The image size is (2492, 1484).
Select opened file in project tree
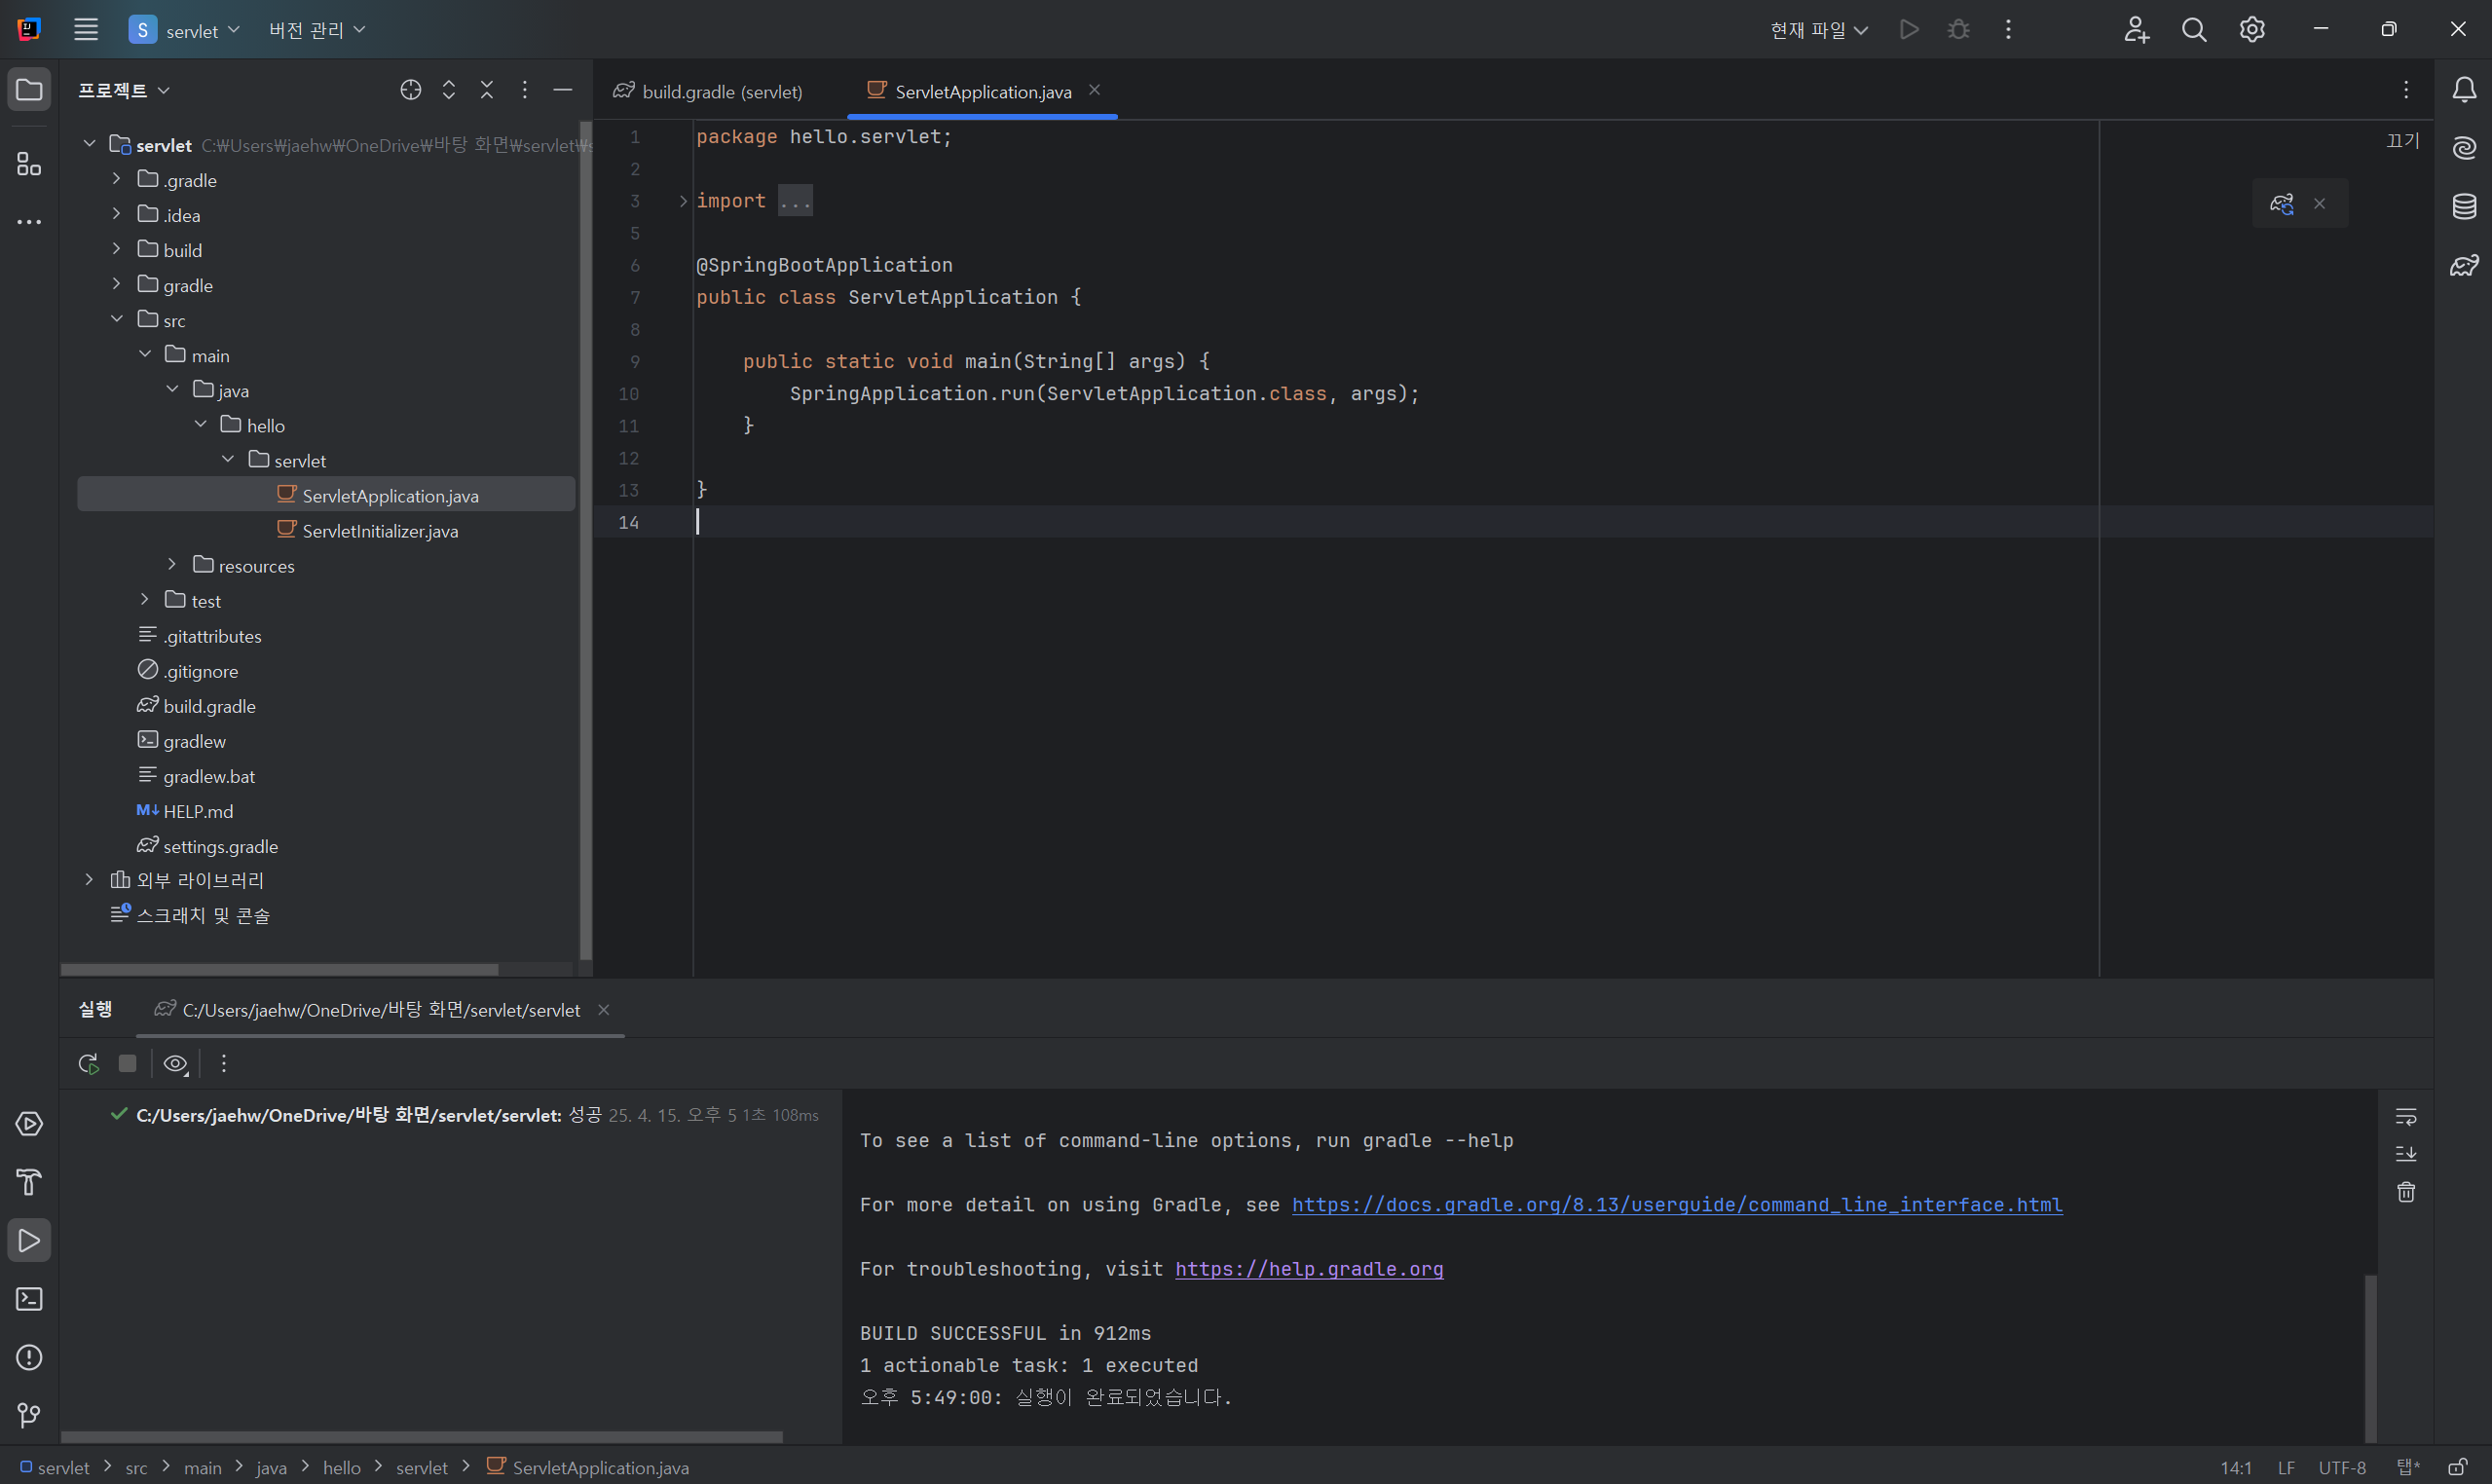click(x=411, y=90)
